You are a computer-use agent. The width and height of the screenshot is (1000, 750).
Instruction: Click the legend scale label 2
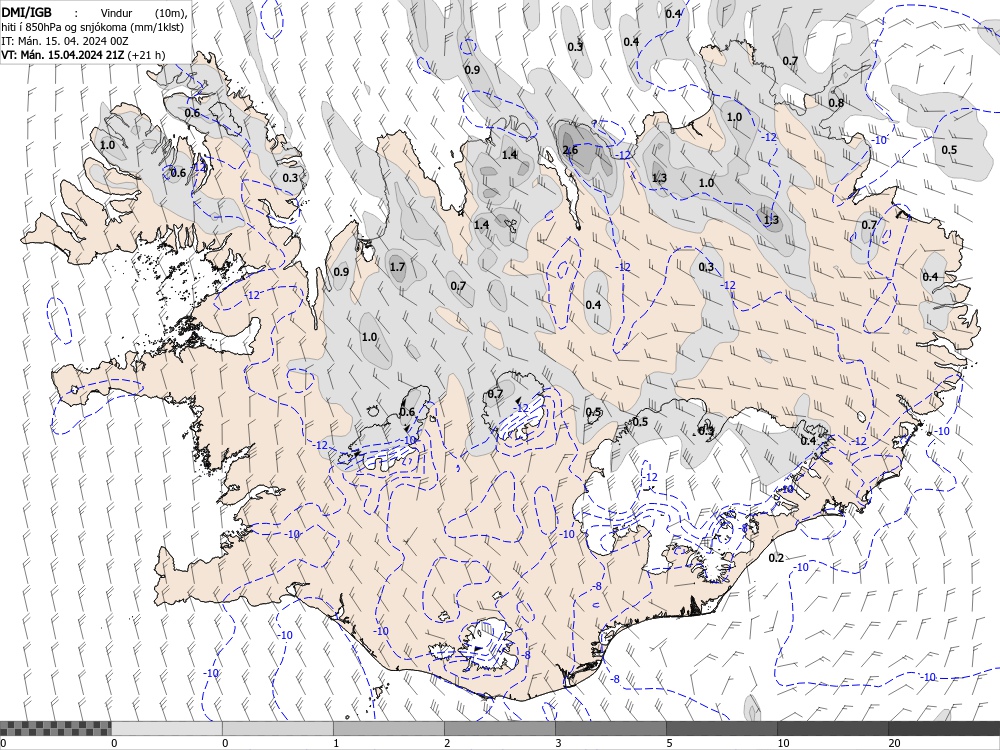[447, 743]
